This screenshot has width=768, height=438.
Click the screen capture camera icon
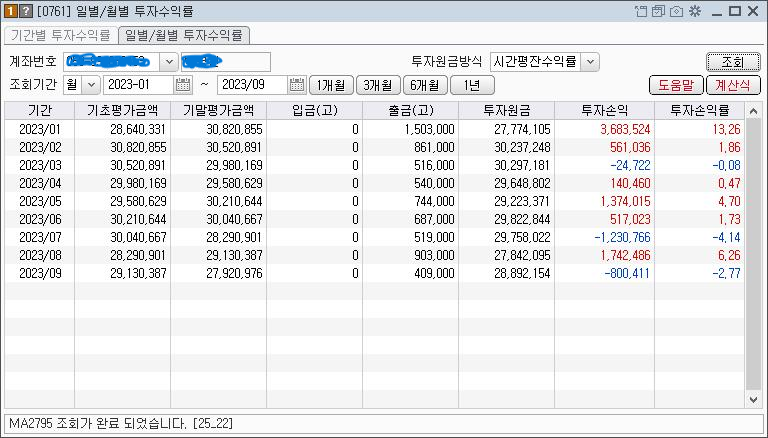coord(677,11)
